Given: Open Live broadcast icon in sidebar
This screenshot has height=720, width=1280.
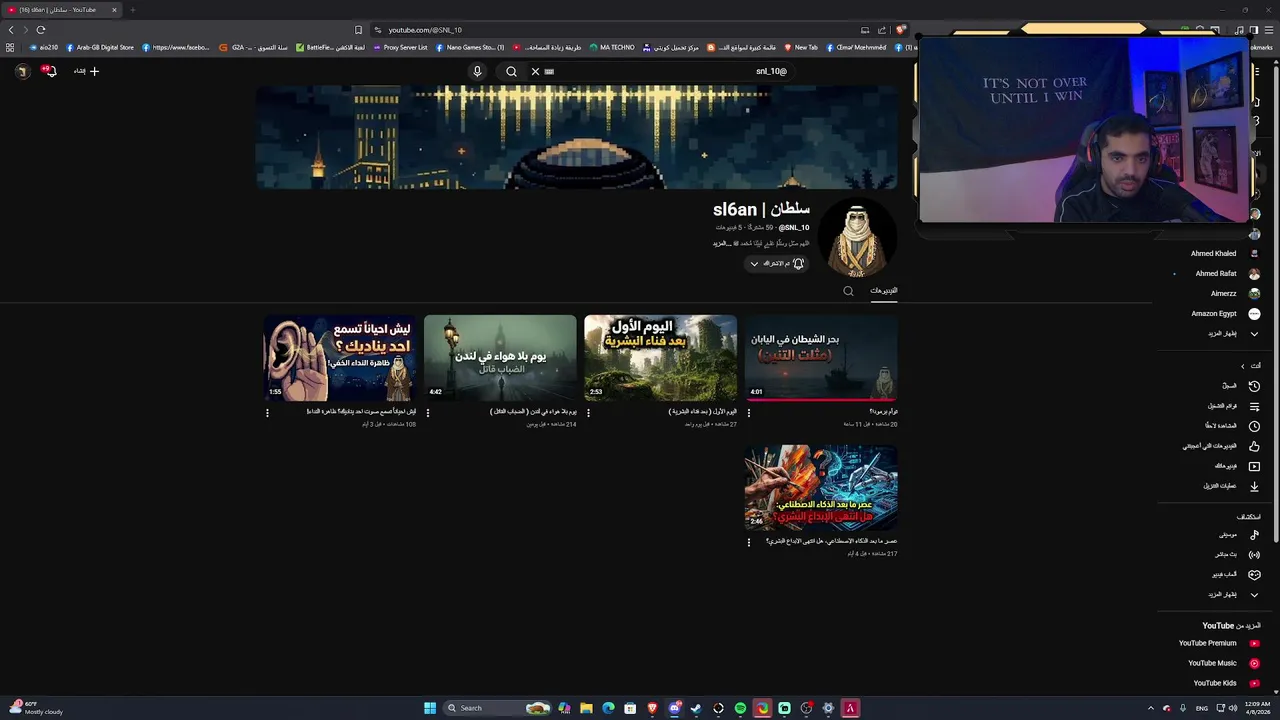Looking at the screenshot, I should 1254,554.
